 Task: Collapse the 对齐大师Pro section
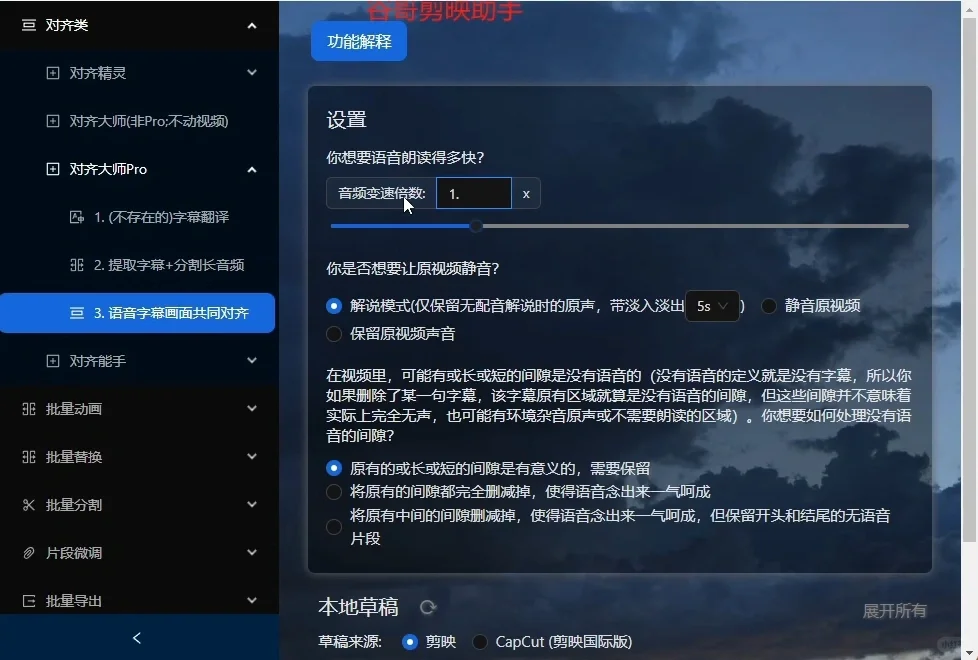click(x=251, y=169)
